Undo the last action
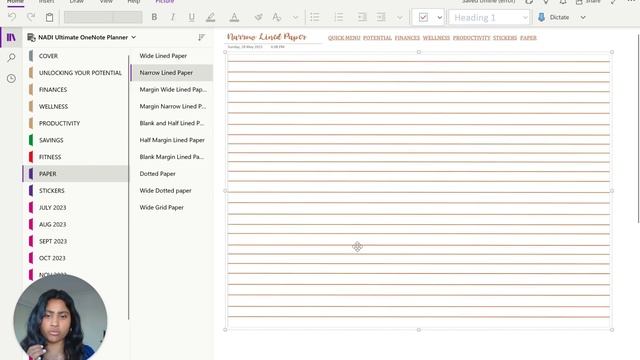The width and height of the screenshot is (640, 360). pyautogui.click(x=12, y=17)
